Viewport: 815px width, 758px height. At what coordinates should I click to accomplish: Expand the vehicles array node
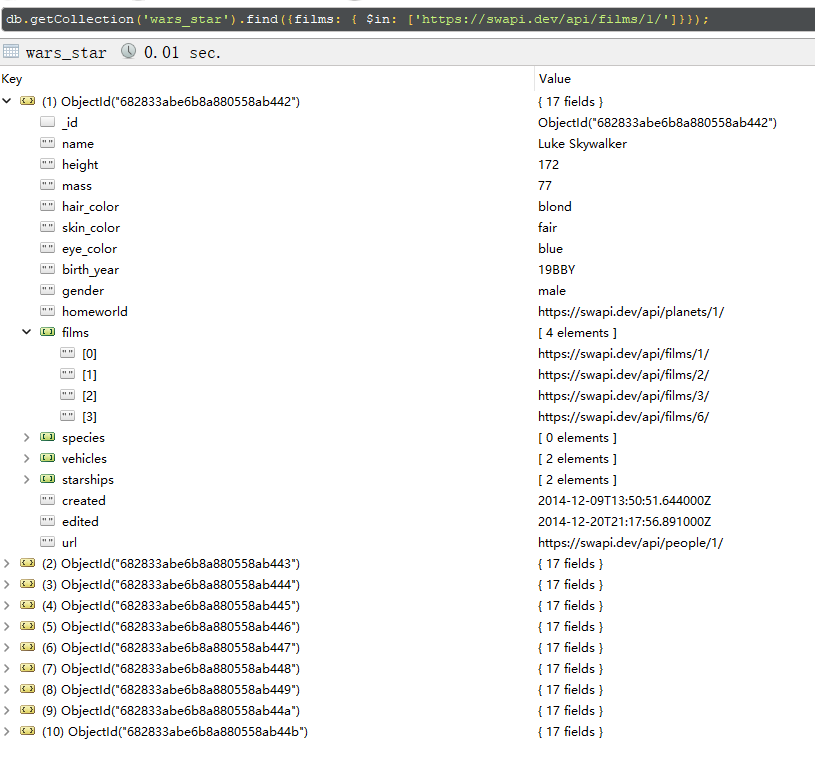coord(27,458)
